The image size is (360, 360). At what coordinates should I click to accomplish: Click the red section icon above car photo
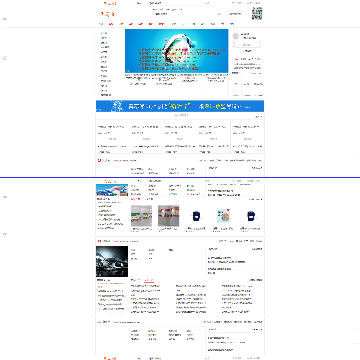tap(99, 241)
